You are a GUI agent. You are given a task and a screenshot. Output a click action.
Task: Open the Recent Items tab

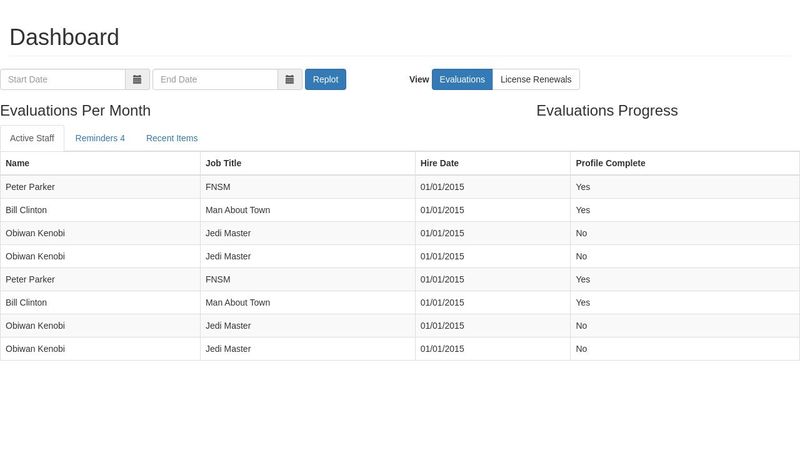point(172,138)
